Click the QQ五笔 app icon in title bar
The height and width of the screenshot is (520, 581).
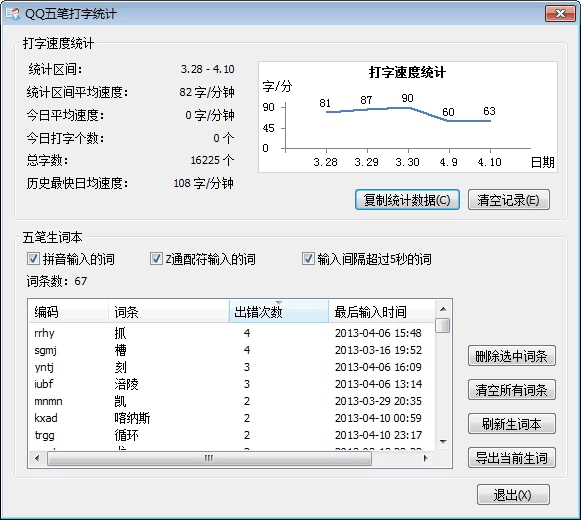click(13, 14)
